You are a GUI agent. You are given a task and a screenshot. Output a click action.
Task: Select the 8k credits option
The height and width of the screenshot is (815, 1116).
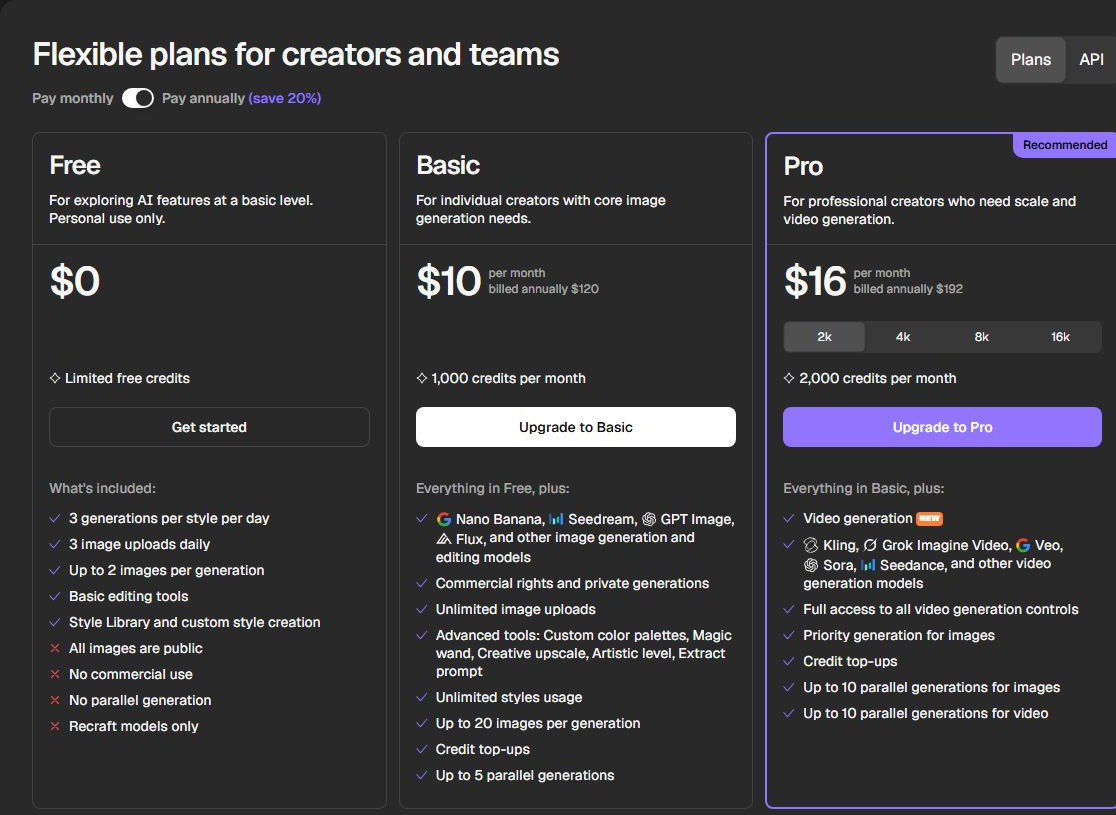point(981,337)
